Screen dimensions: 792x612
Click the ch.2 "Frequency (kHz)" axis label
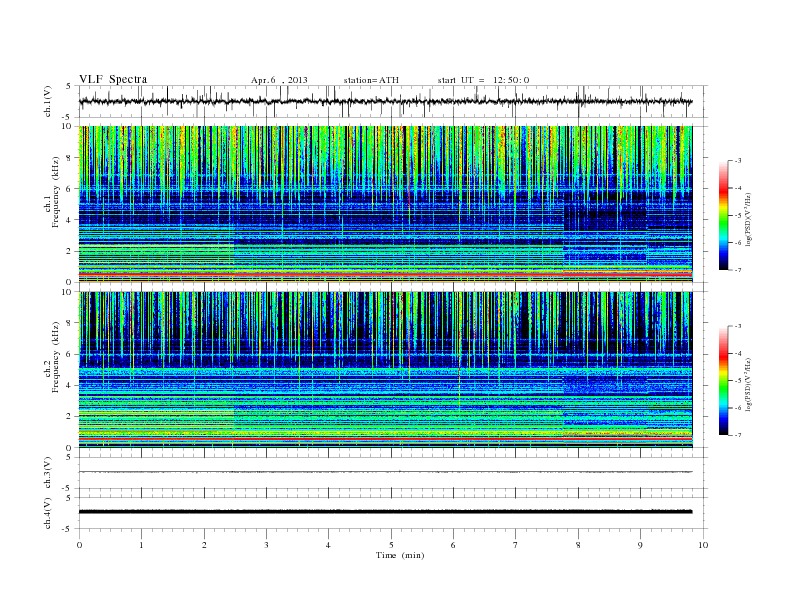coord(56,356)
